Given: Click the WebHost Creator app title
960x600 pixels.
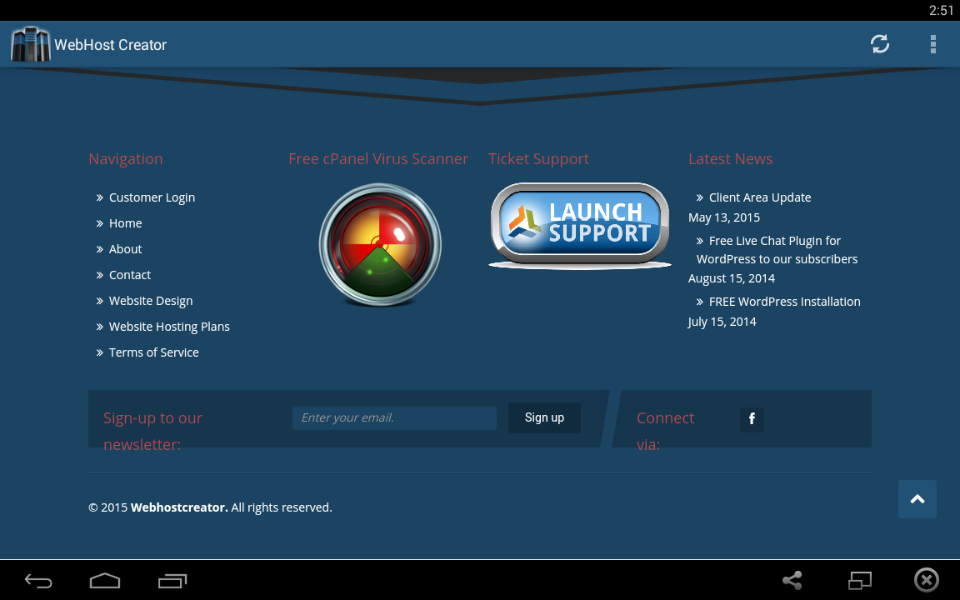Looking at the screenshot, I should coord(110,45).
